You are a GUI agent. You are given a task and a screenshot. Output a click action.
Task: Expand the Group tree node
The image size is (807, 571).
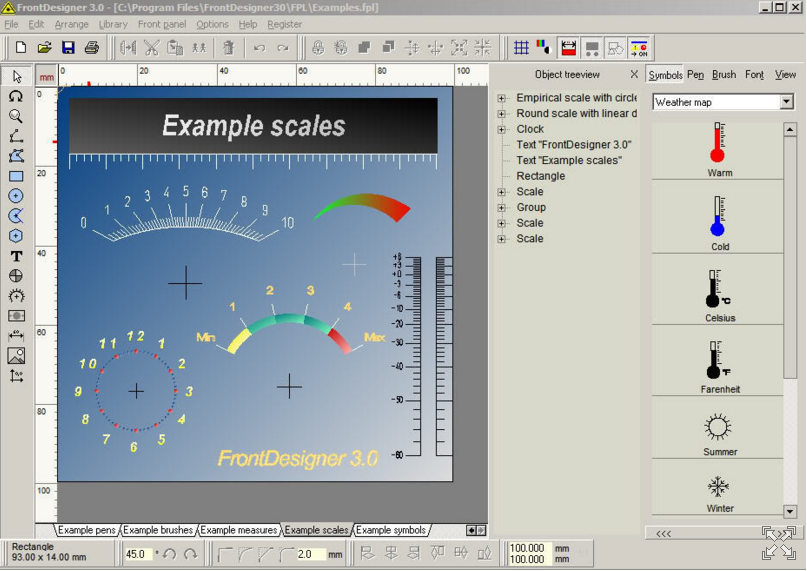pyautogui.click(x=502, y=207)
